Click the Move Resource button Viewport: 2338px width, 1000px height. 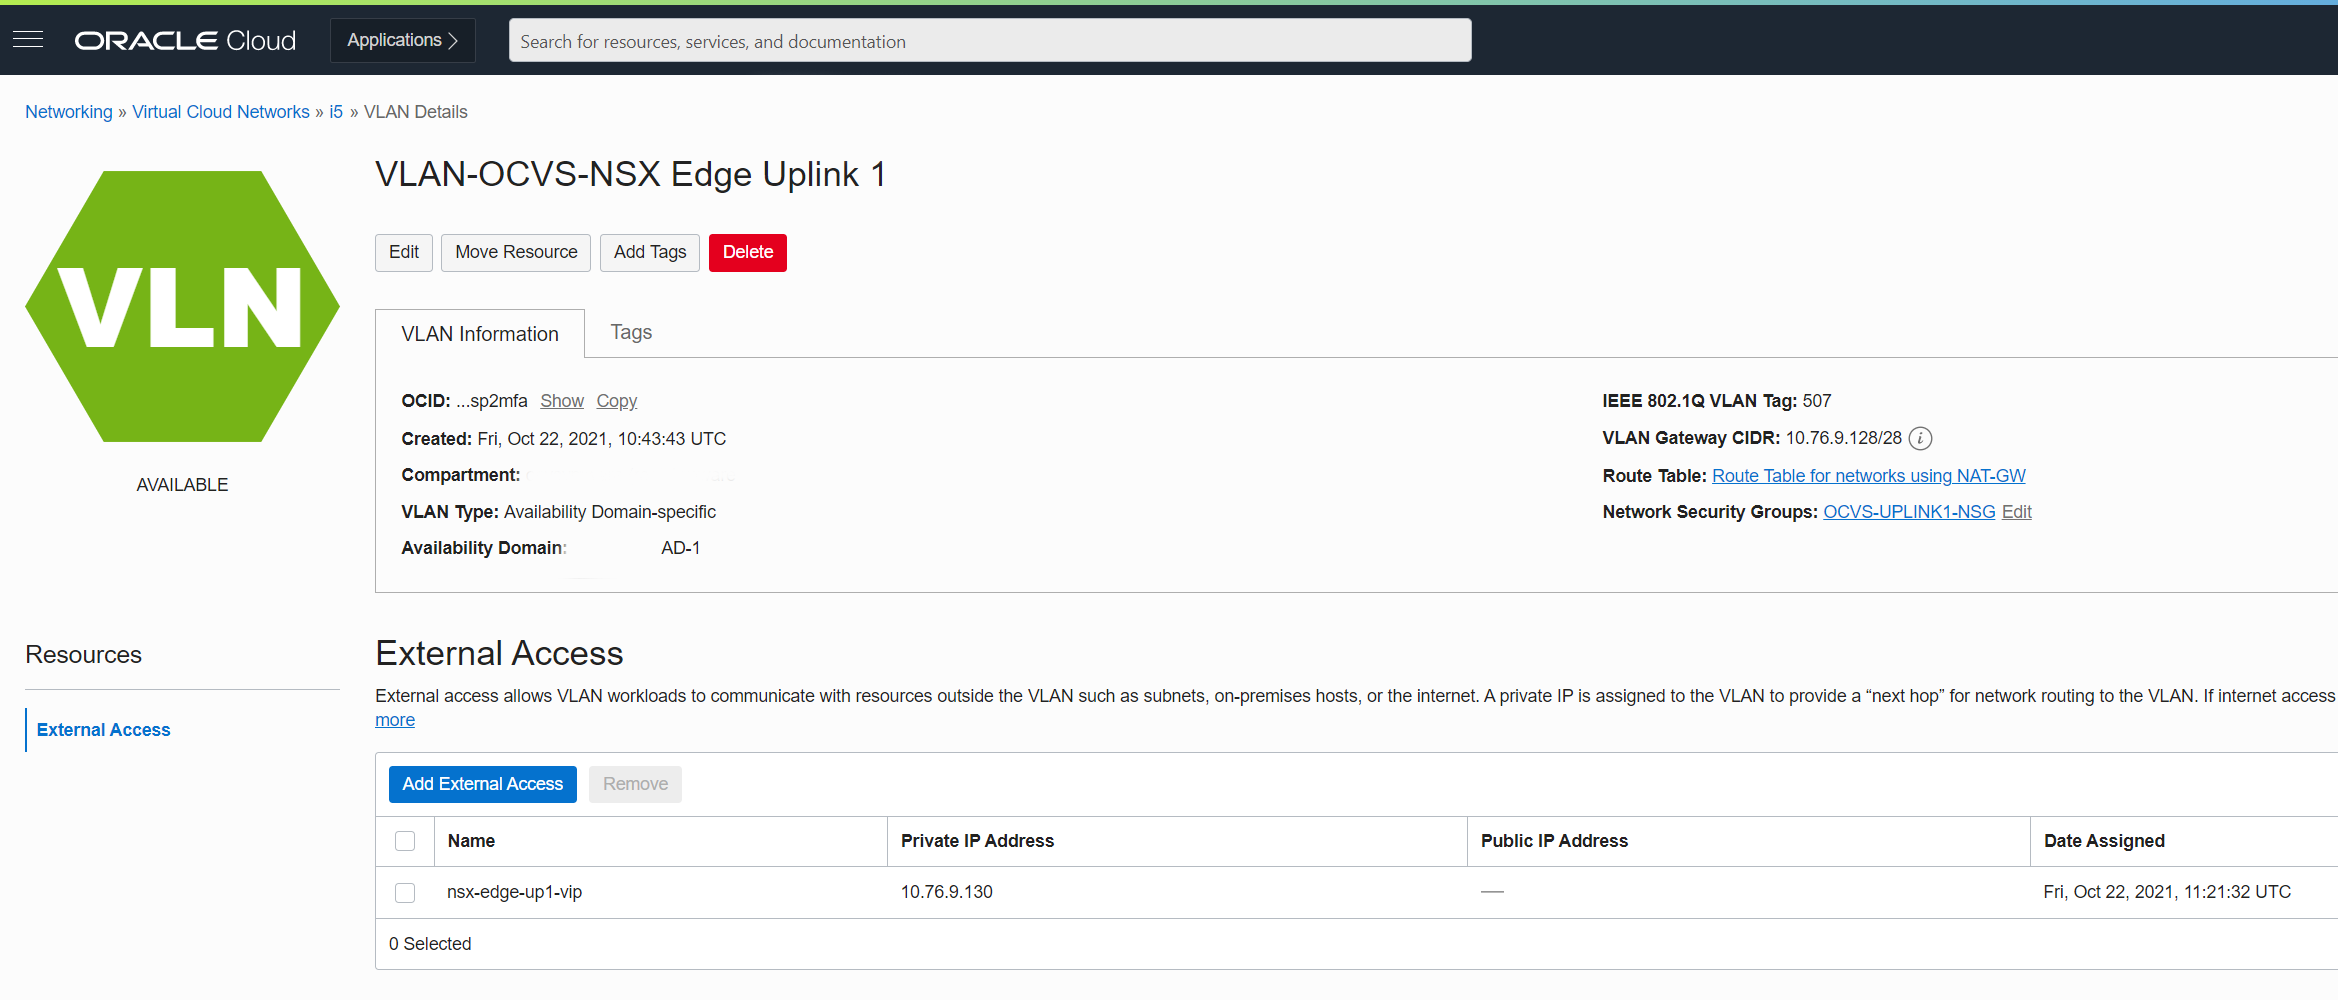tap(516, 252)
